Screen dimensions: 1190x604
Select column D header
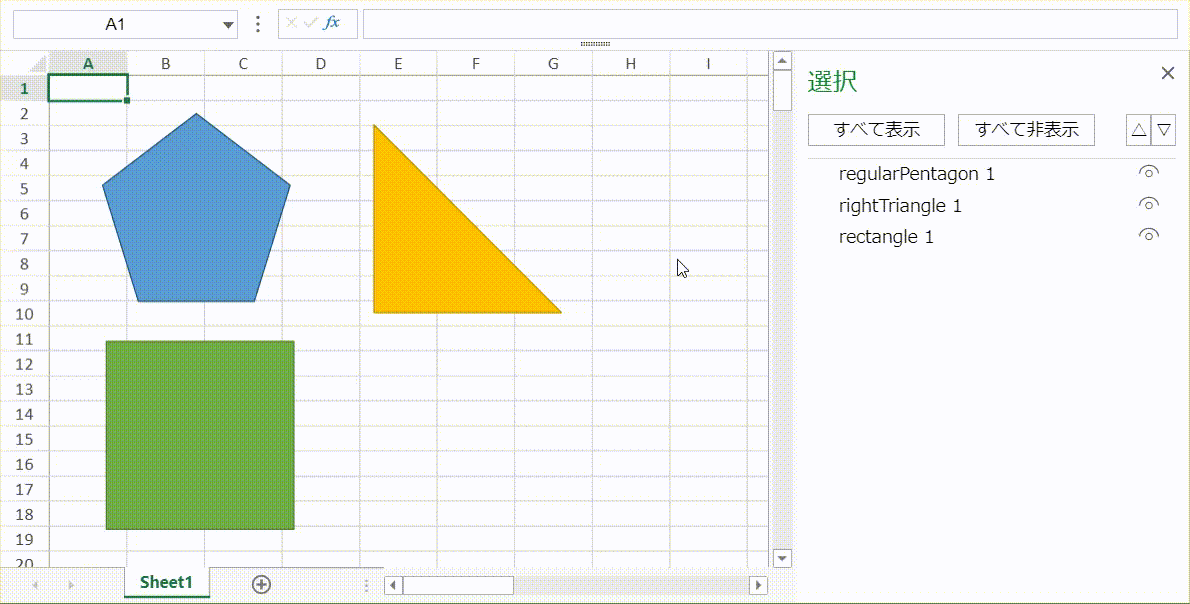point(320,64)
